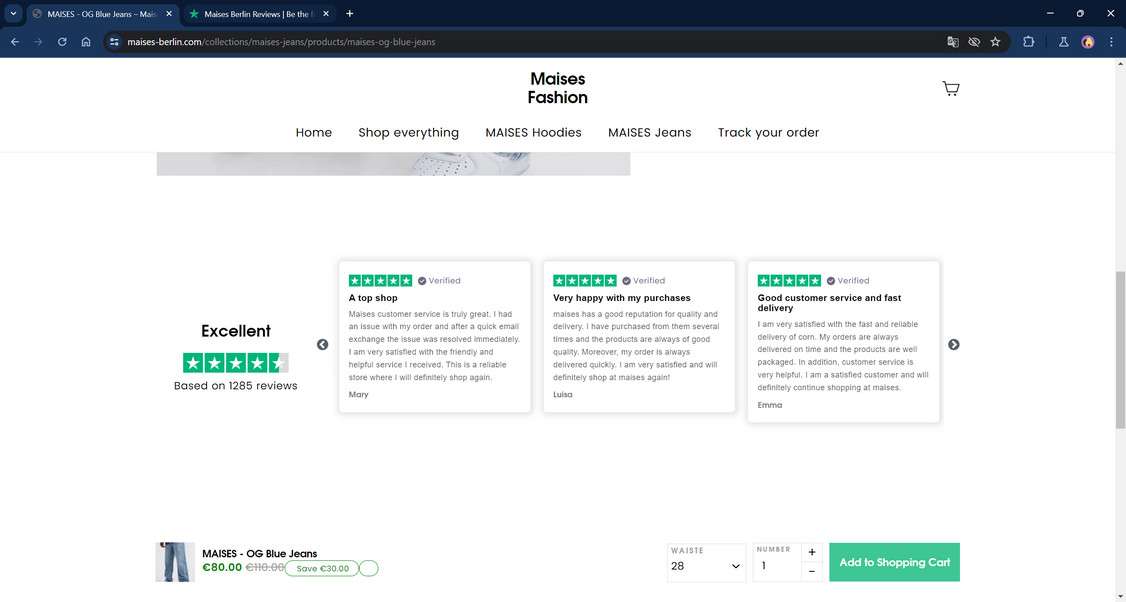
Task: Click Add to Shopping Cart button
Action: [x=894, y=562]
